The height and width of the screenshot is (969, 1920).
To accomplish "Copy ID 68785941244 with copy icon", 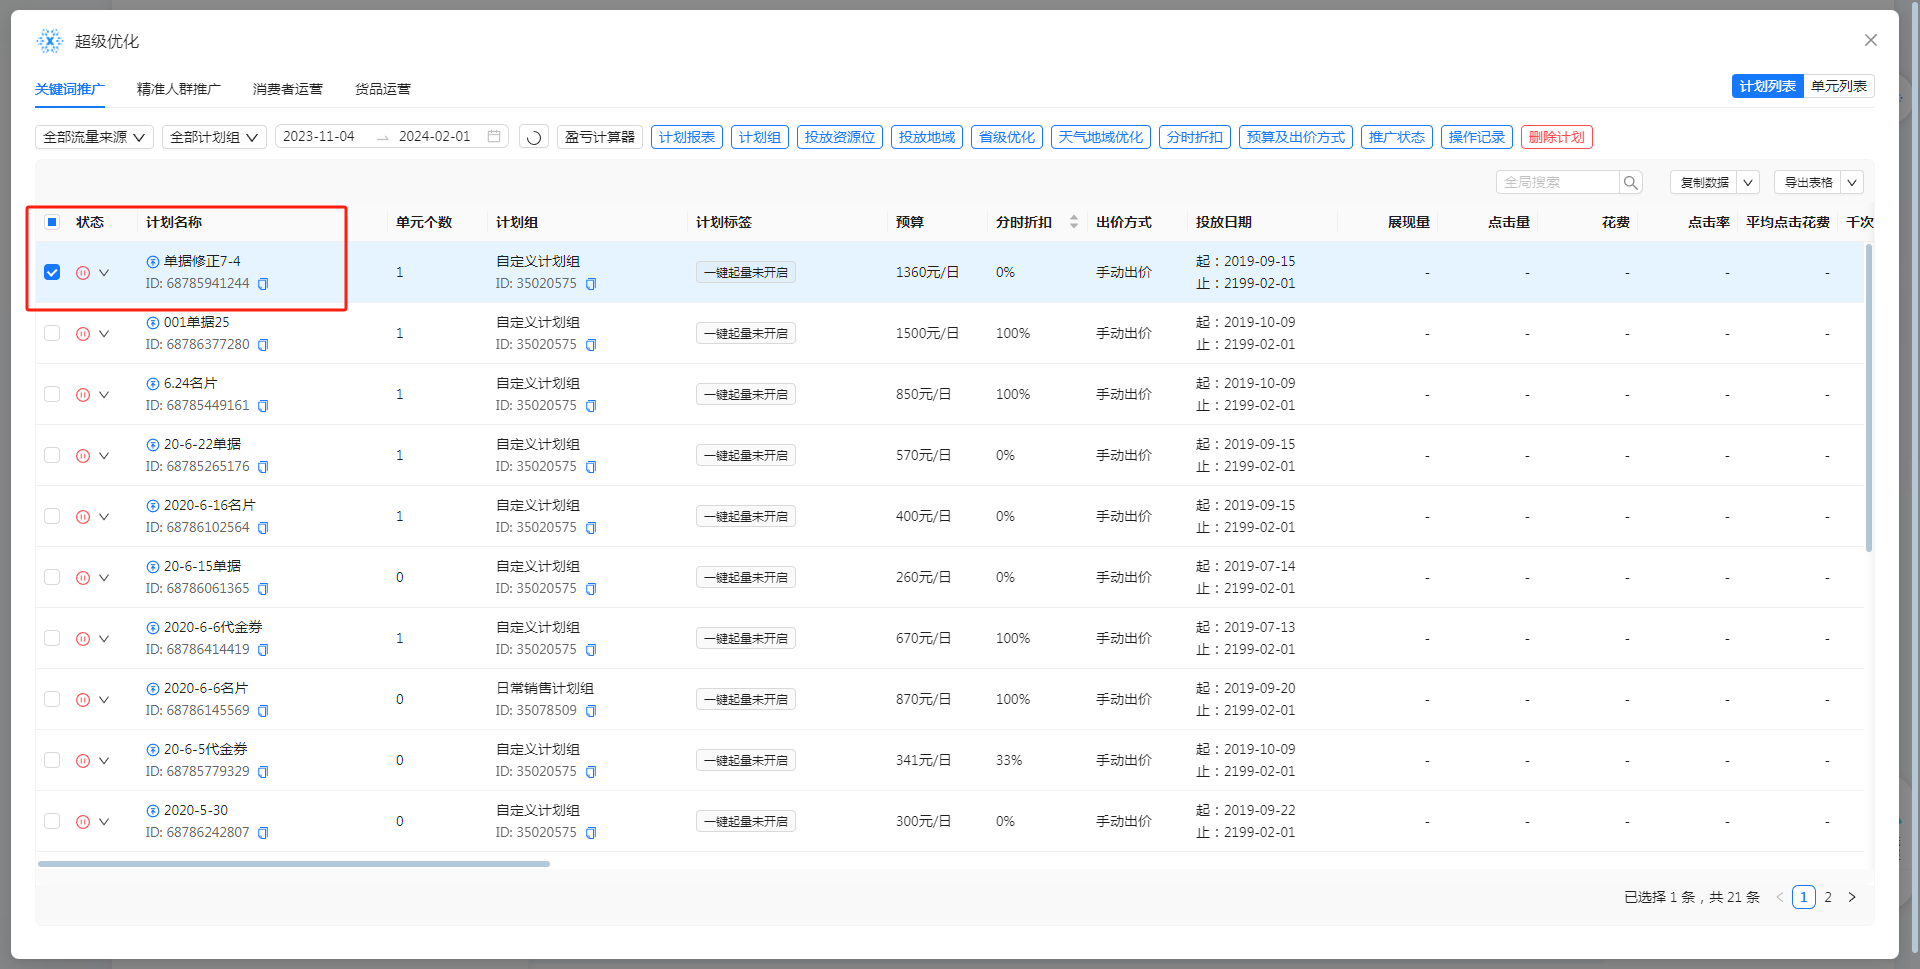I will (x=263, y=284).
